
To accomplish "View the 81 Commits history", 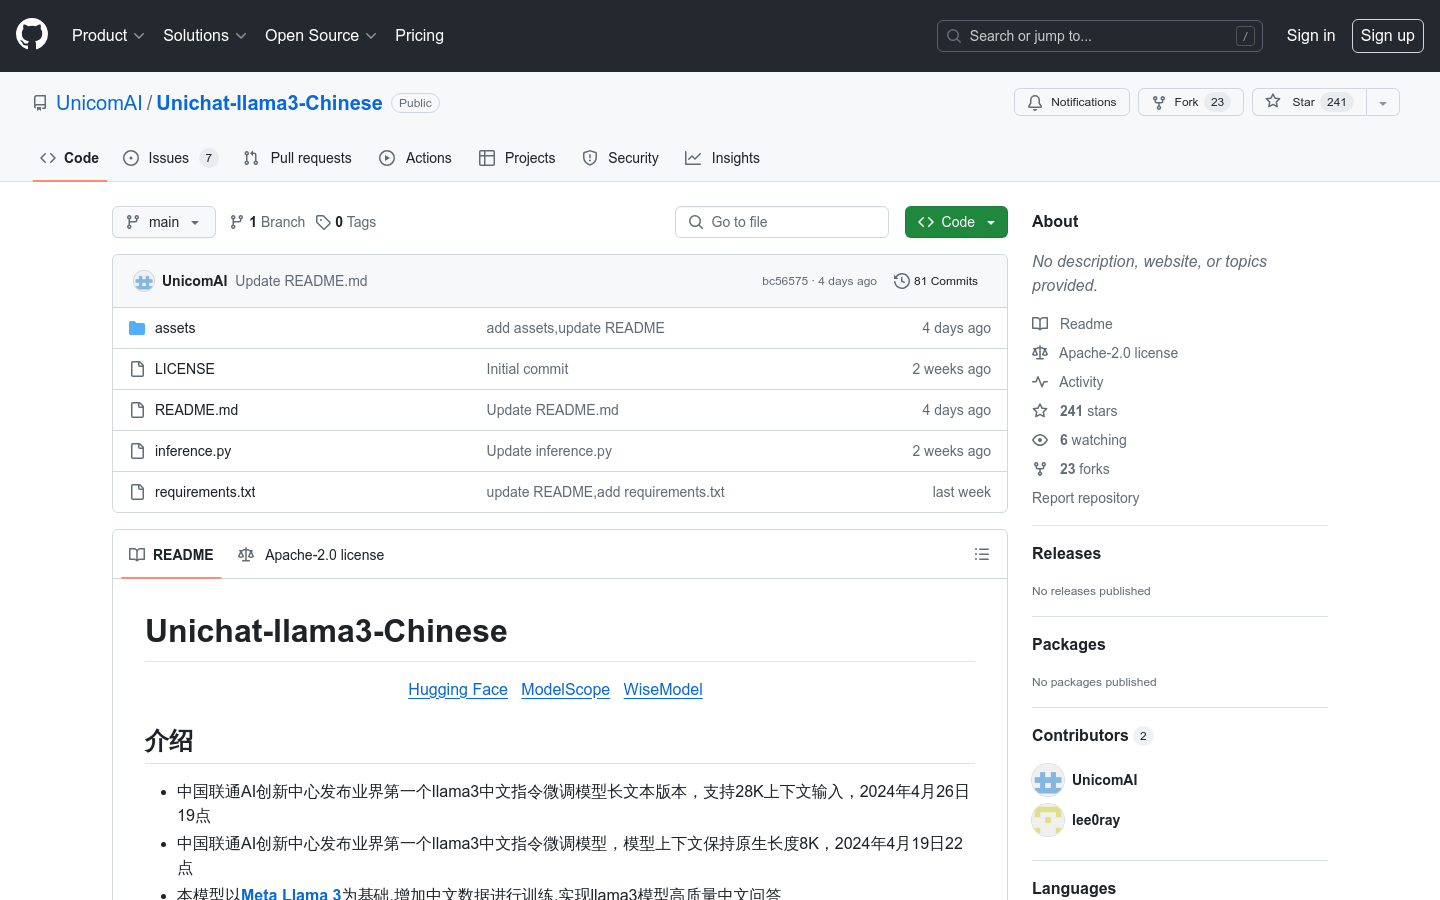I will click(936, 281).
